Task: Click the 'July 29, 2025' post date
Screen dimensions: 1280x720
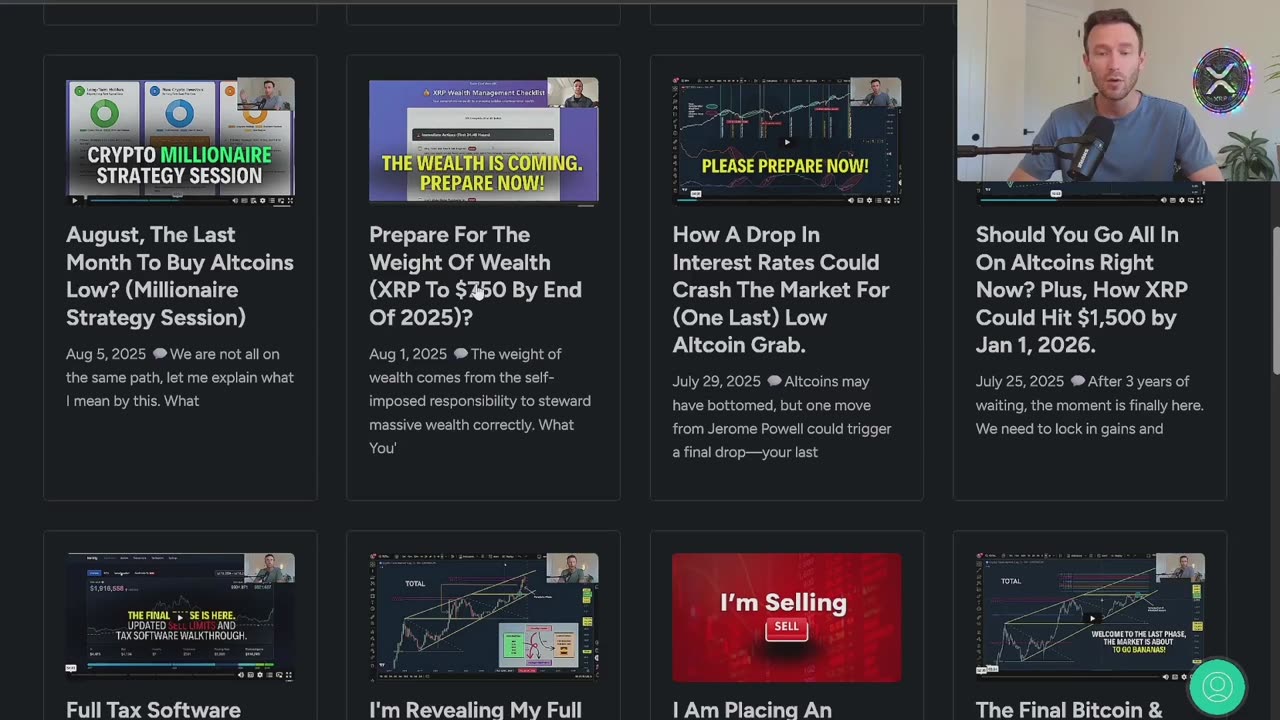Action: pyautogui.click(x=716, y=381)
